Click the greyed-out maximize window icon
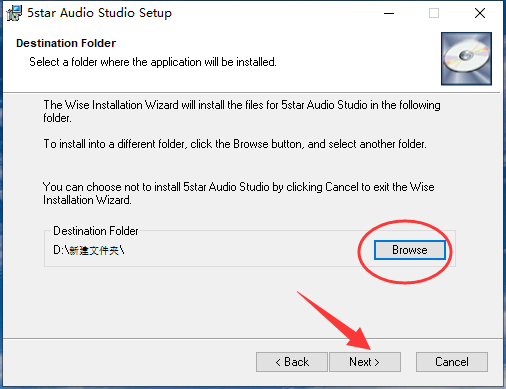This screenshot has width=506, height=389. 434,13
